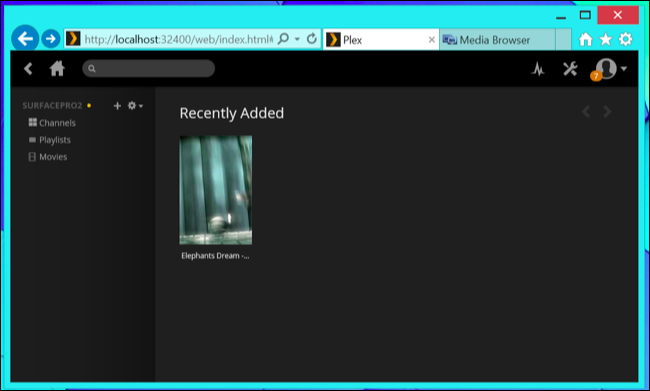
Task: Open the address bar search dropdown arrow
Action: point(297,39)
